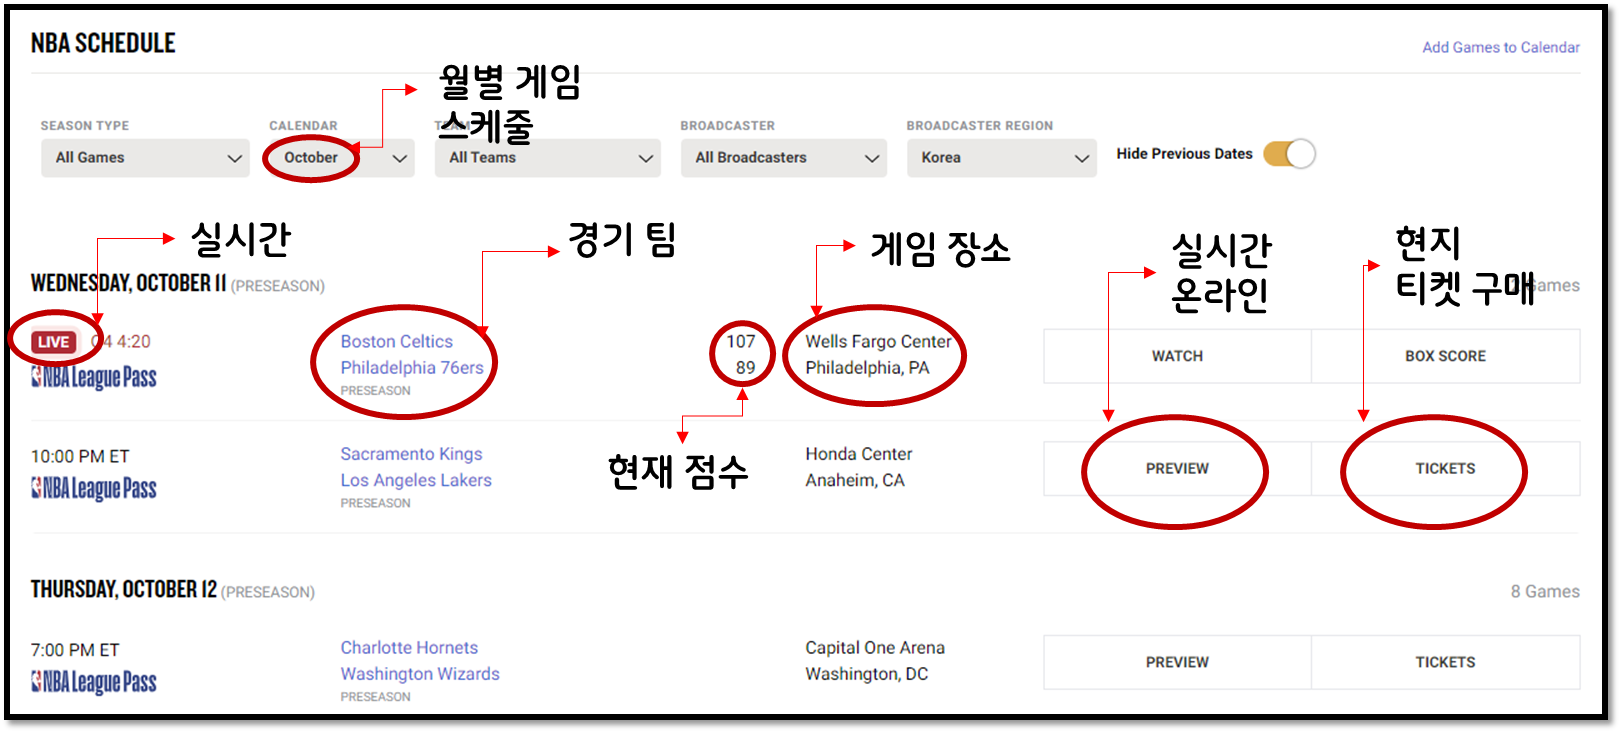
Task: Open the Charlotte Hornets team link
Action: 409,648
